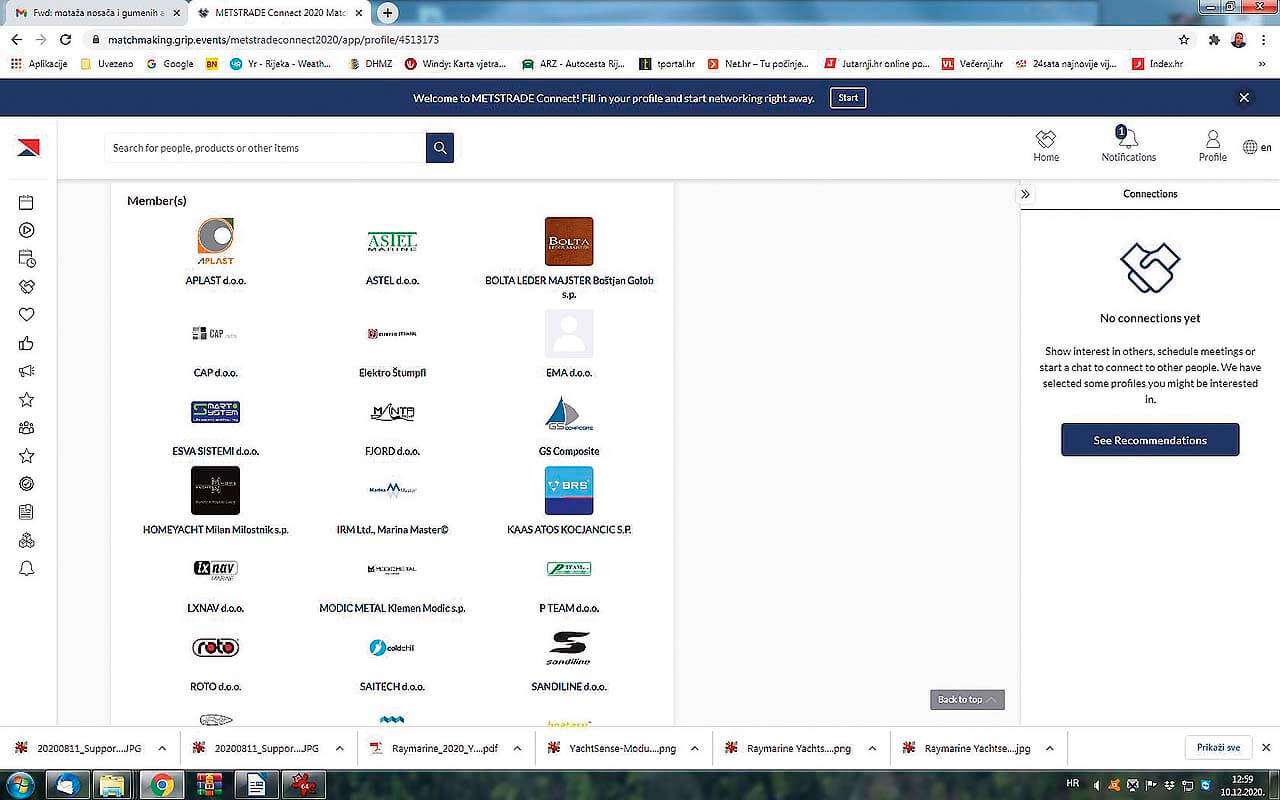This screenshot has width=1280, height=800.
Task: Open HOMEYACHT Milan Milostnik s.p. logo
Action: (x=216, y=490)
